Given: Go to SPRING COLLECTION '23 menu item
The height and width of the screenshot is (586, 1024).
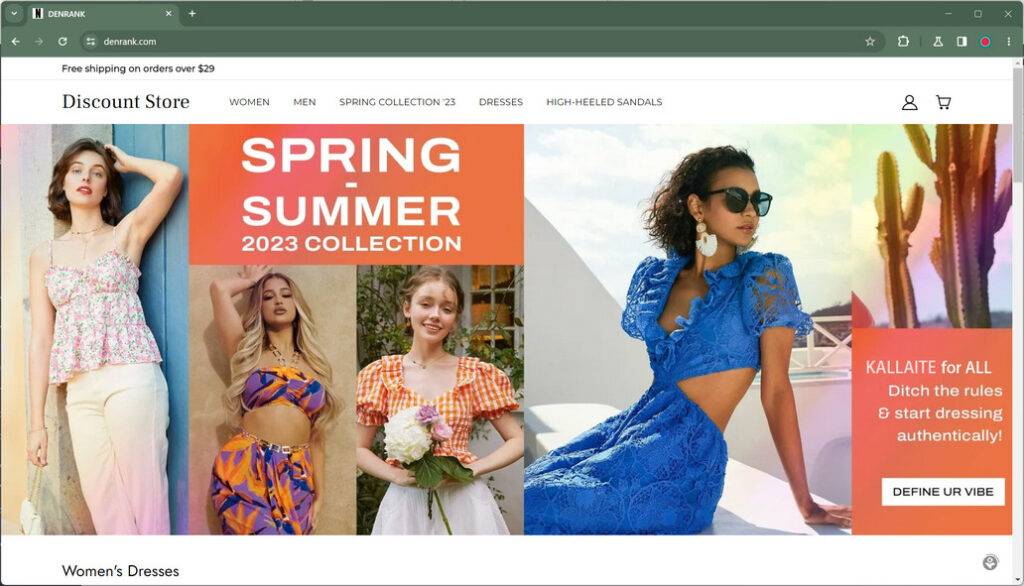Looking at the screenshot, I should (397, 102).
